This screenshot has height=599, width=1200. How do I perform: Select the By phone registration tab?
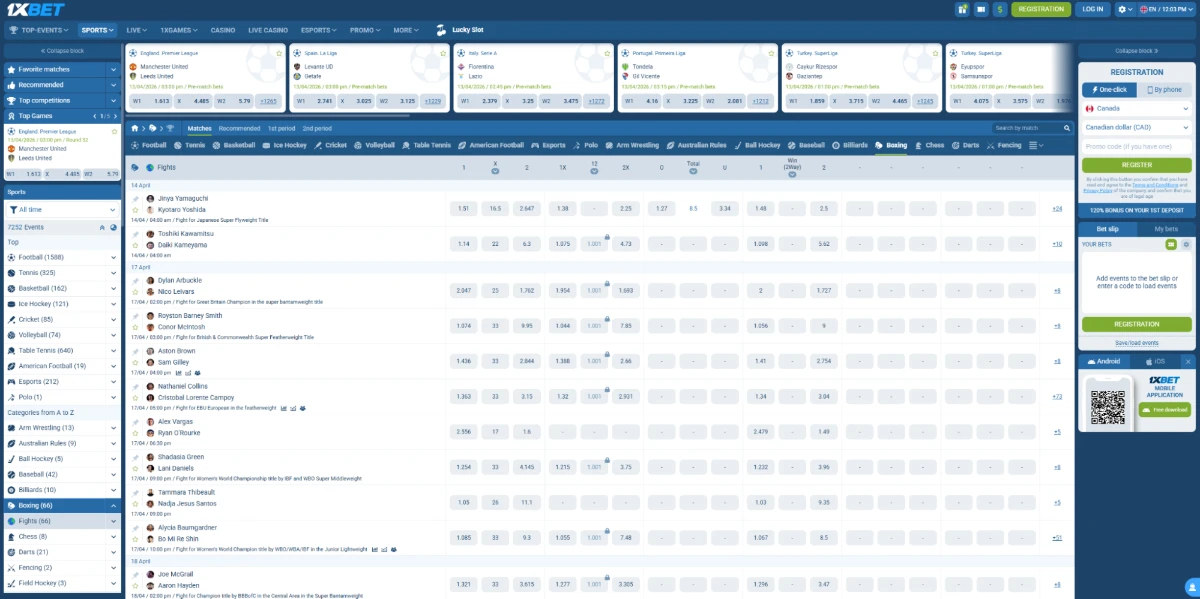point(1164,89)
